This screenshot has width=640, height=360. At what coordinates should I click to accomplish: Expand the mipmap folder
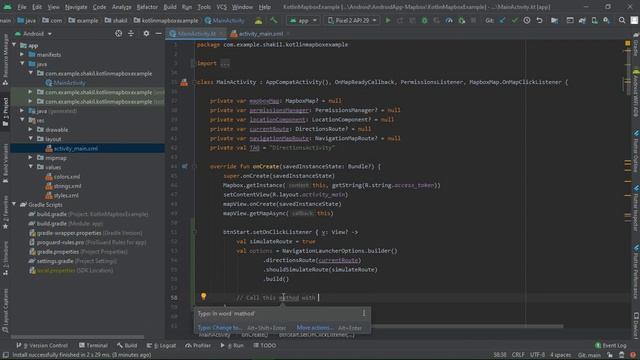pyautogui.click(x=31, y=158)
